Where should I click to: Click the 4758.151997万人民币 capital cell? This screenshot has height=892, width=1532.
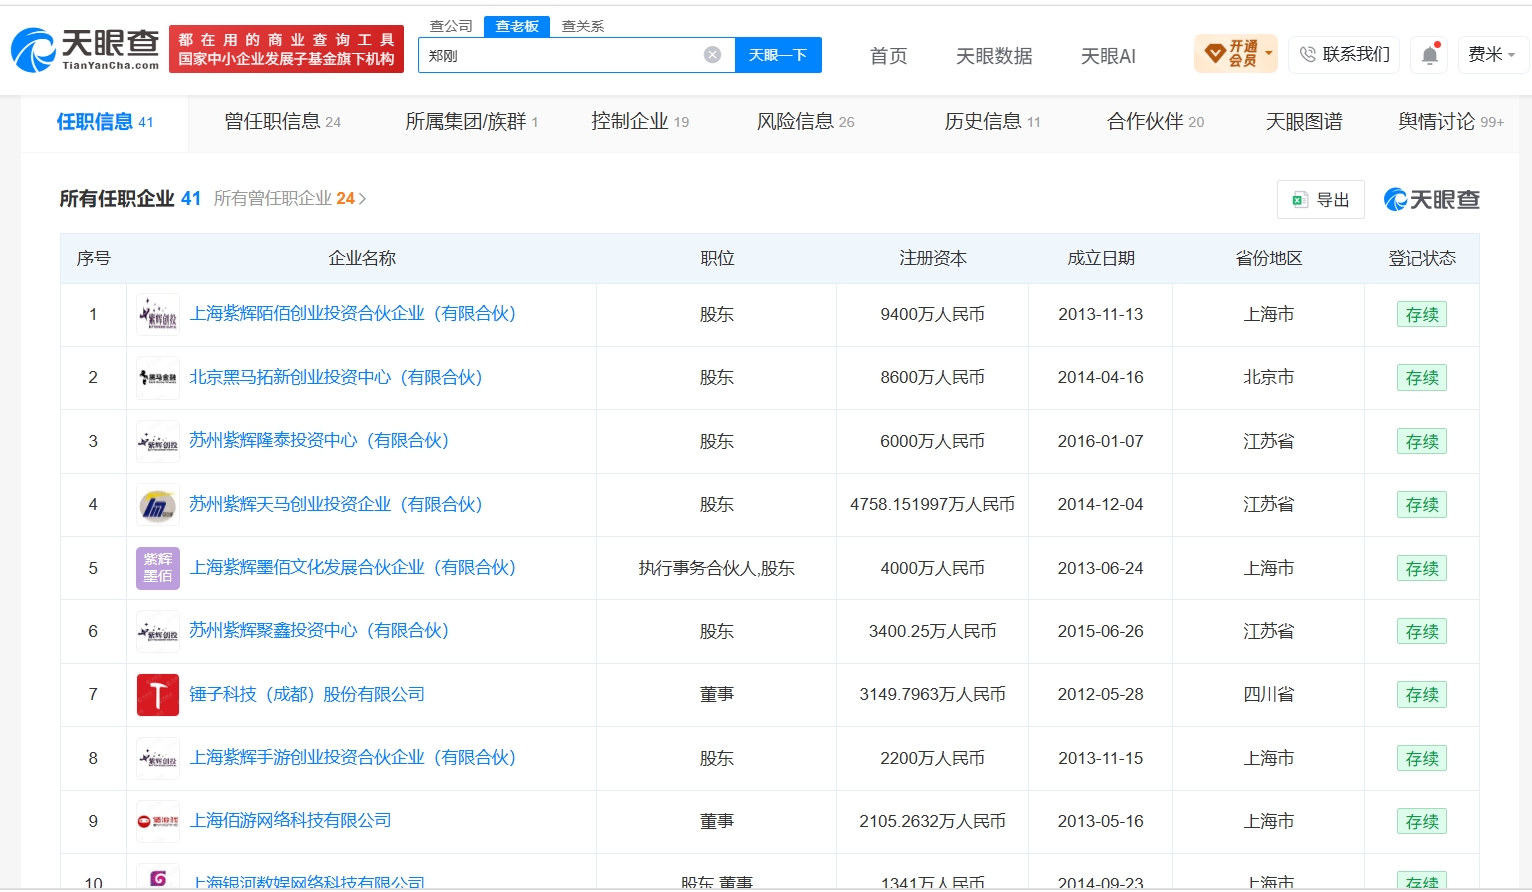933,505
